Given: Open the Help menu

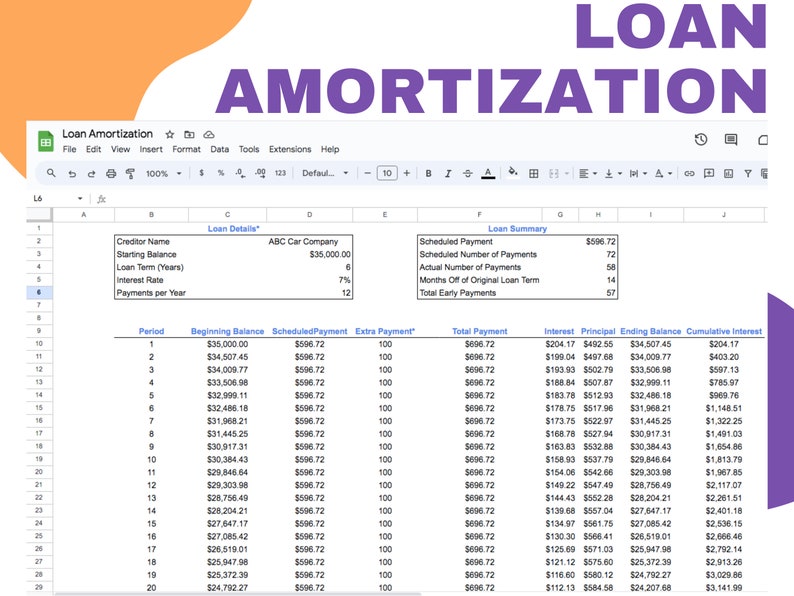Looking at the screenshot, I should pos(330,149).
